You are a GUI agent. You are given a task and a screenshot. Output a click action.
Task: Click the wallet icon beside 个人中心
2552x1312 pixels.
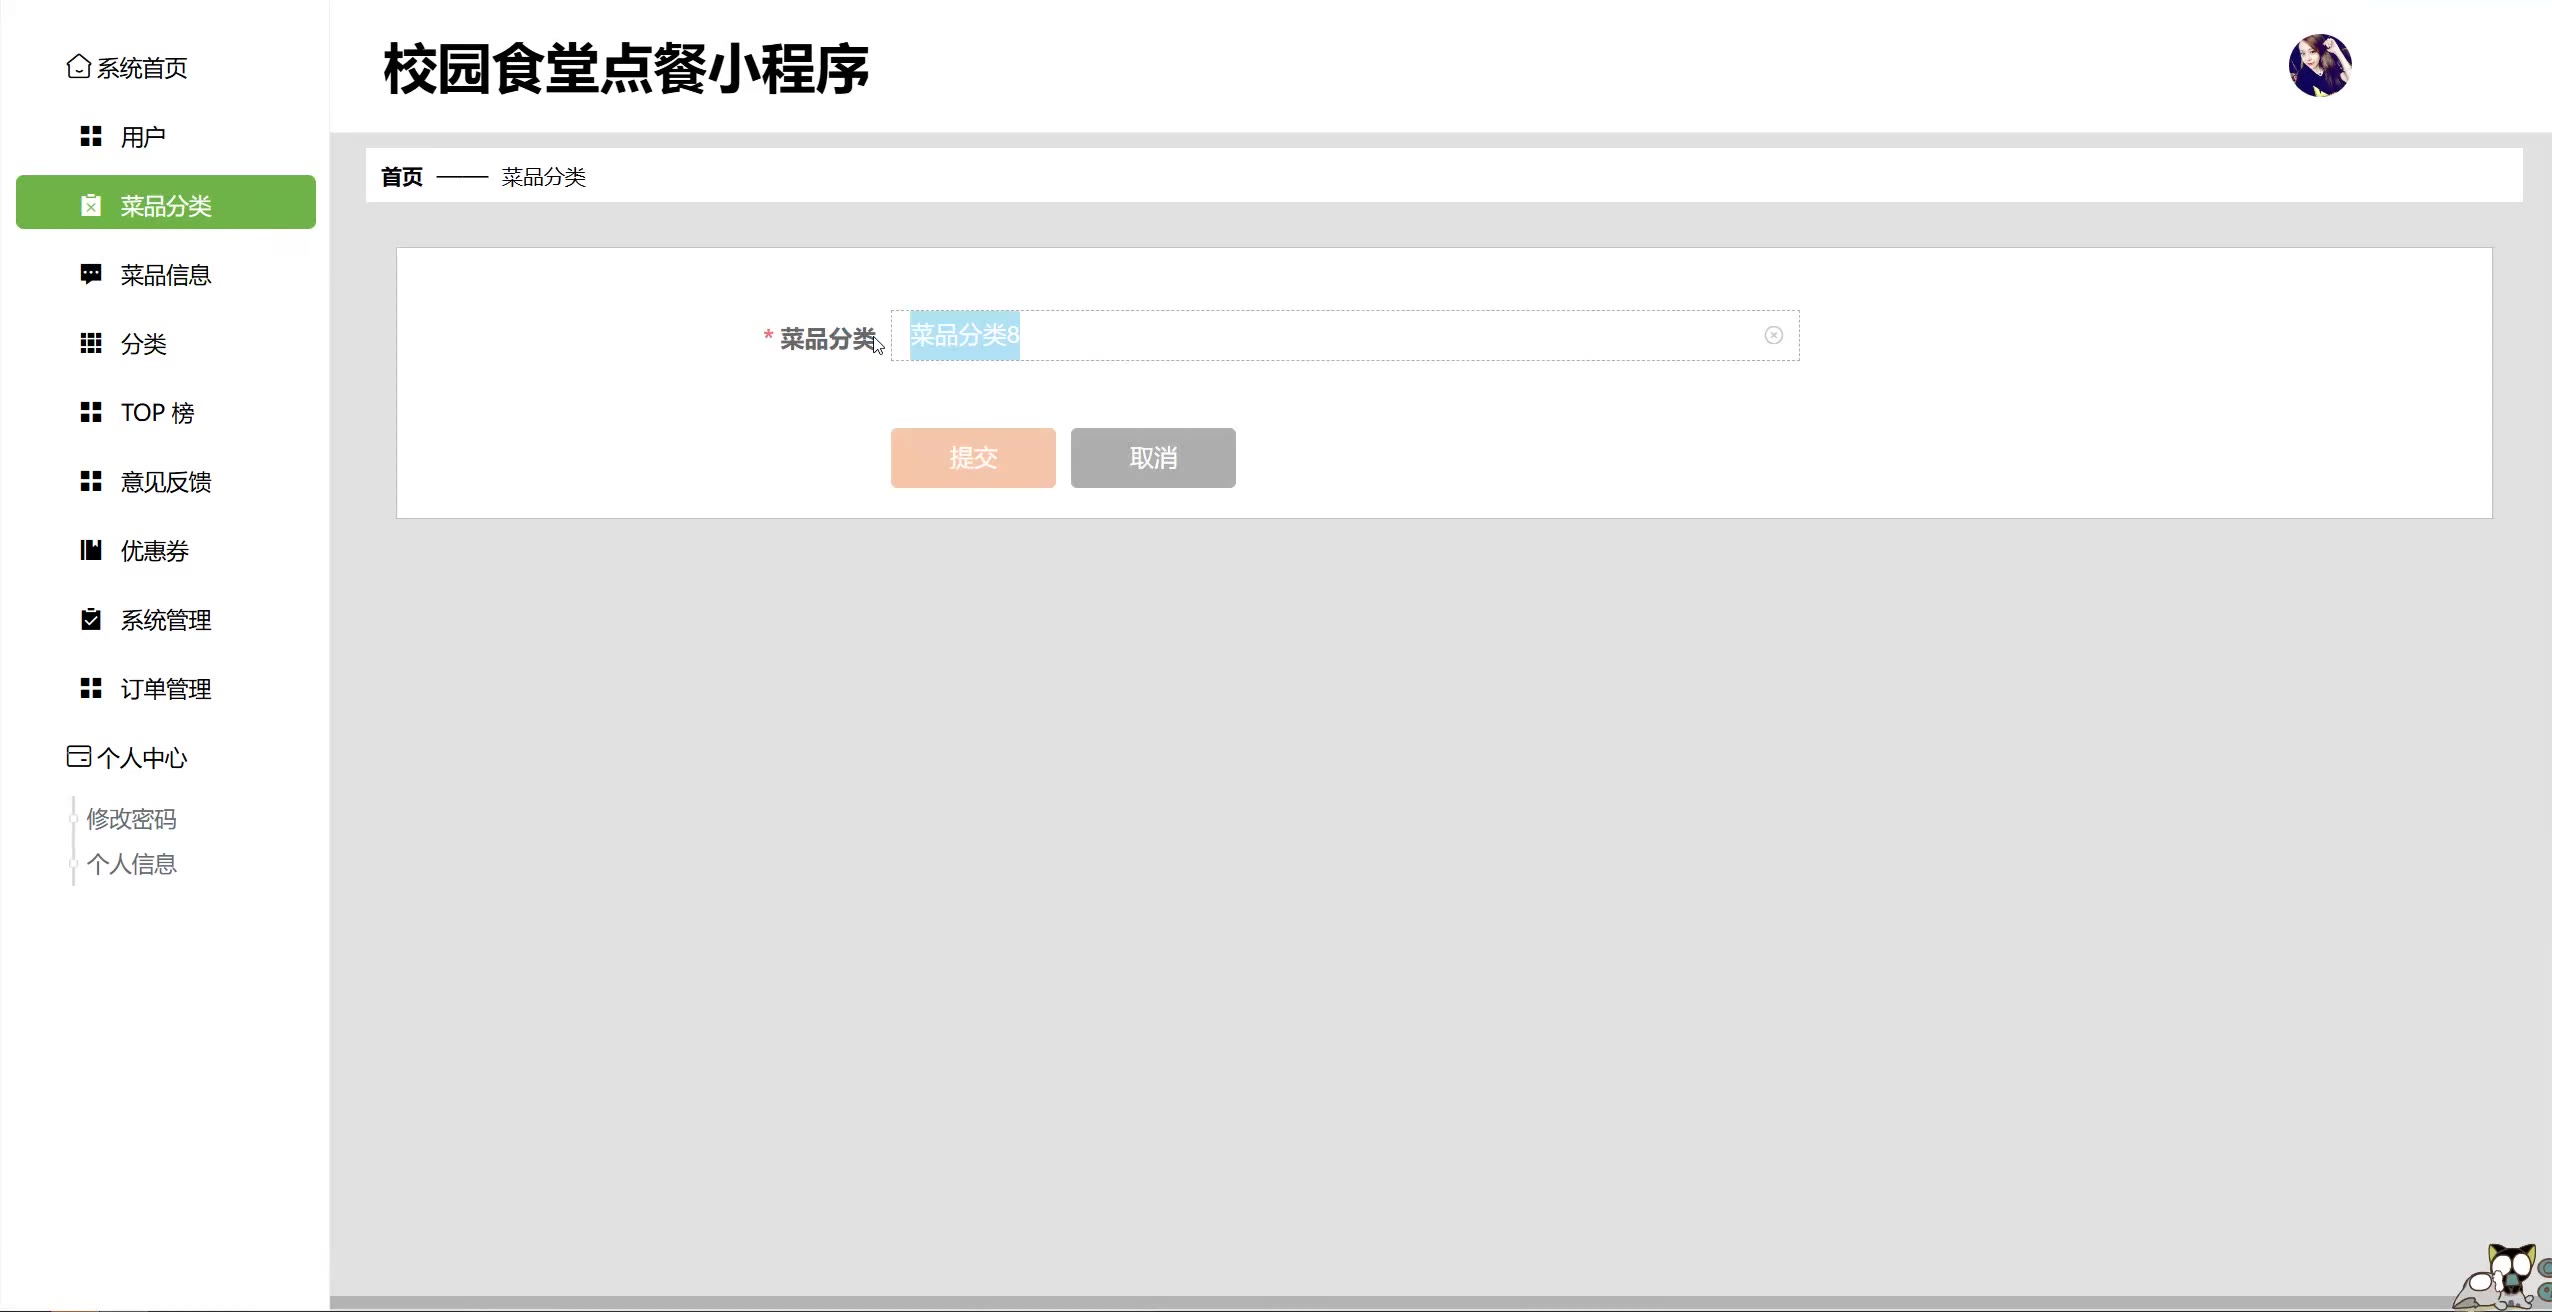click(x=78, y=756)
